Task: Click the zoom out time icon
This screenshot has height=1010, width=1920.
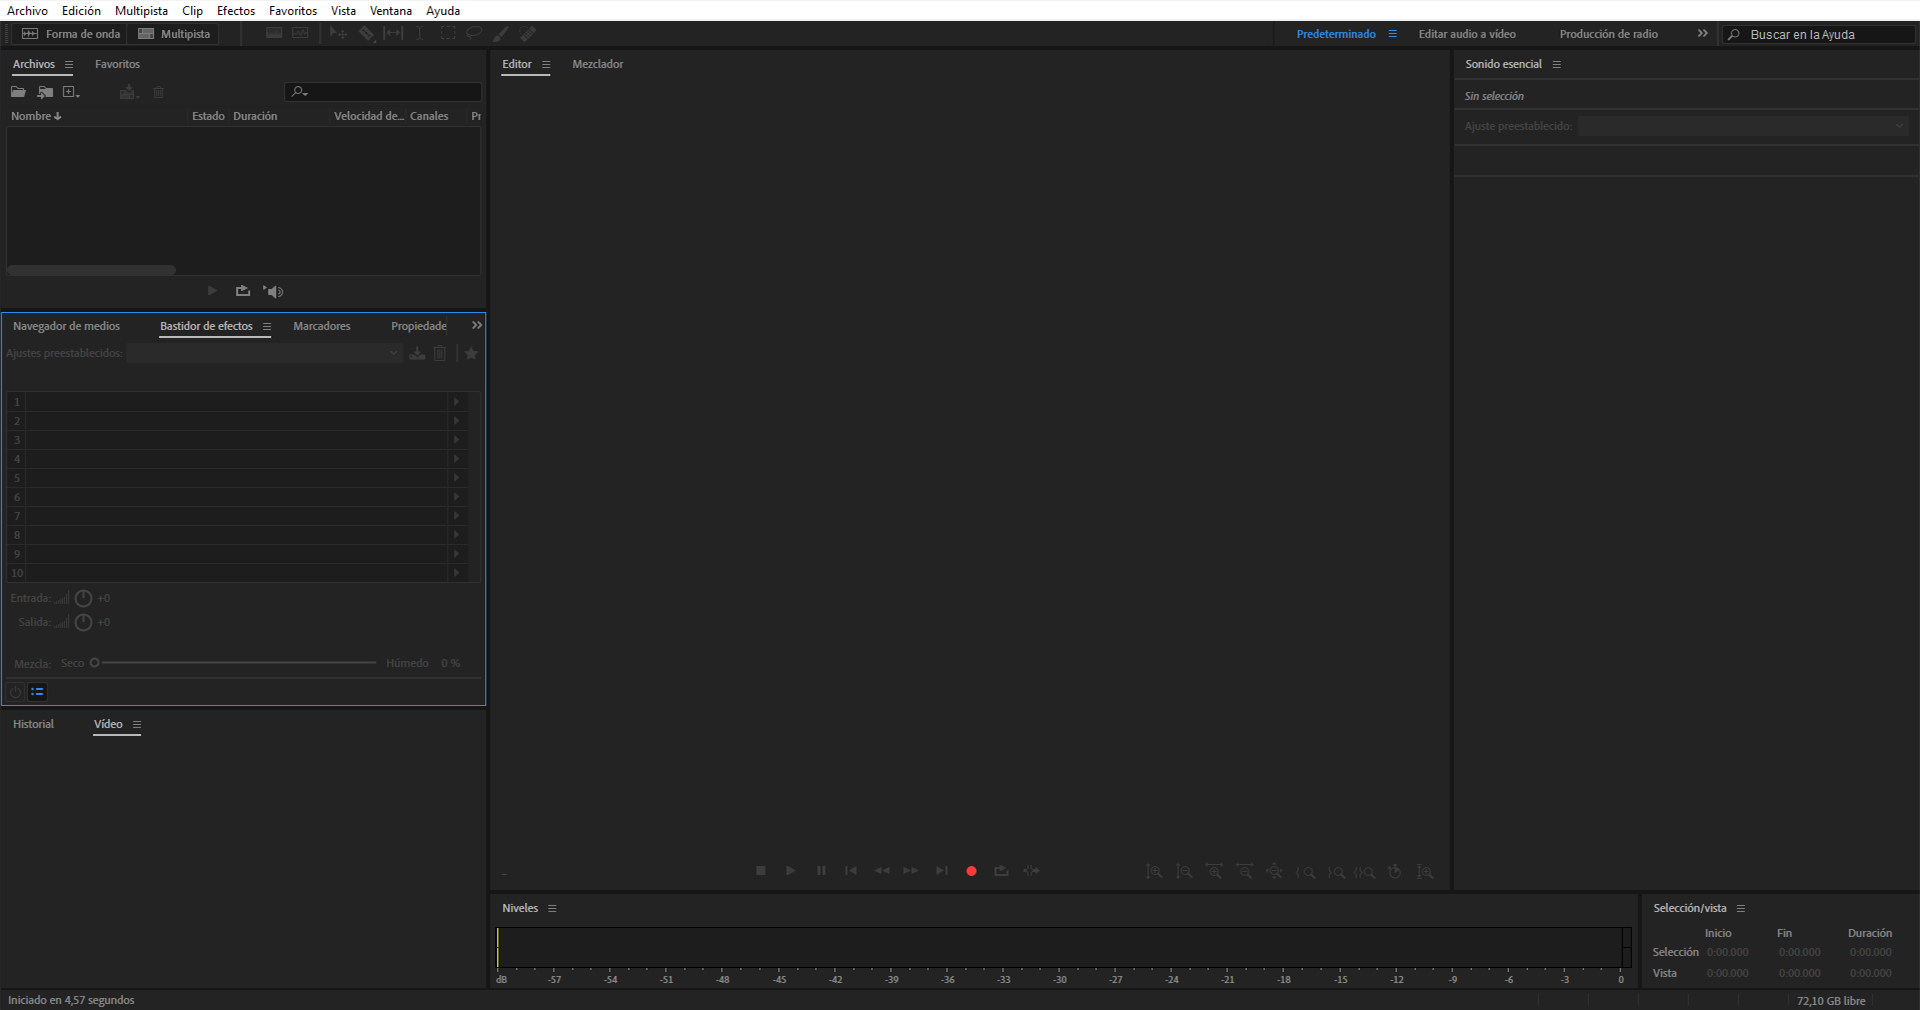Action: pyautogui.click(x=1244, y=872)
